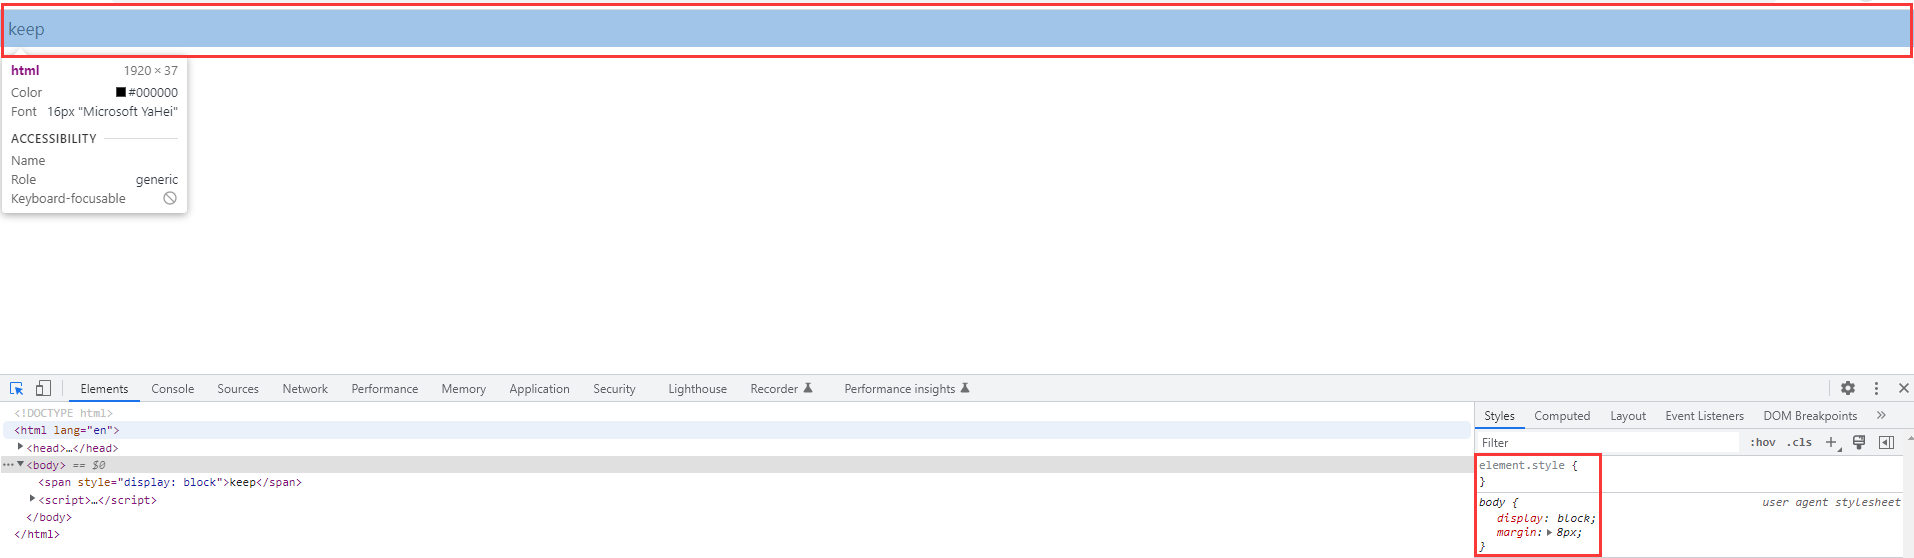Select the closing </body> tag line
Image resolution: width=1914 pixels, height=558 pixels.
49,517
